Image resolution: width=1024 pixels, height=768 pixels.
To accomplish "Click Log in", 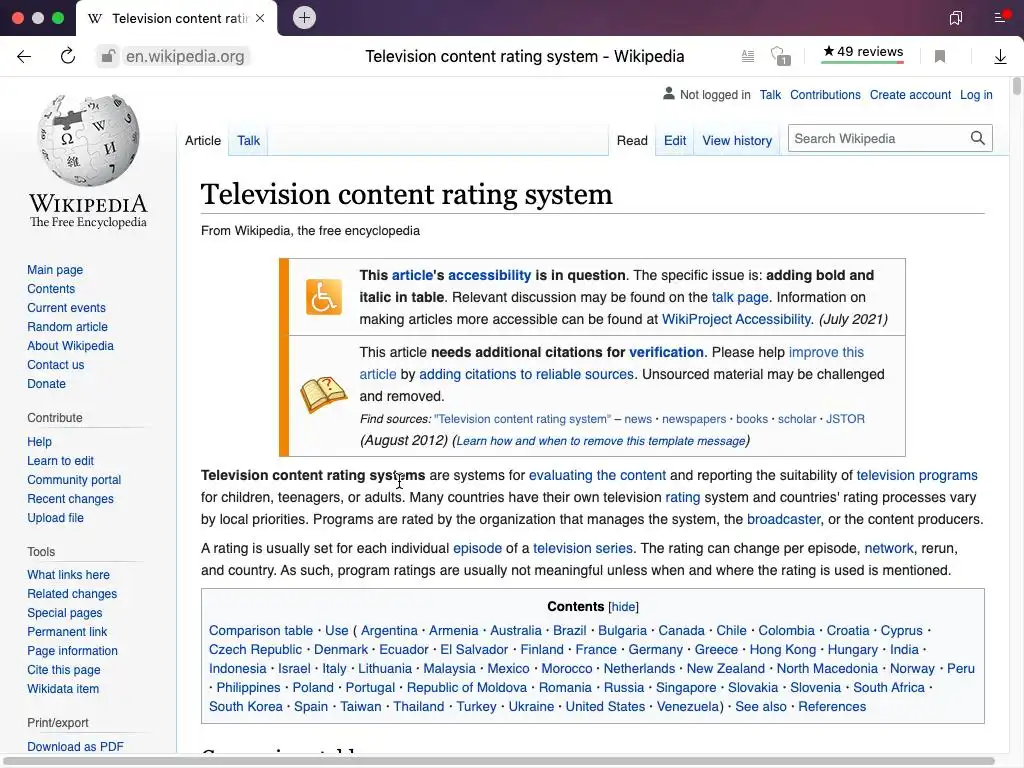I will [x=976, y=95].
